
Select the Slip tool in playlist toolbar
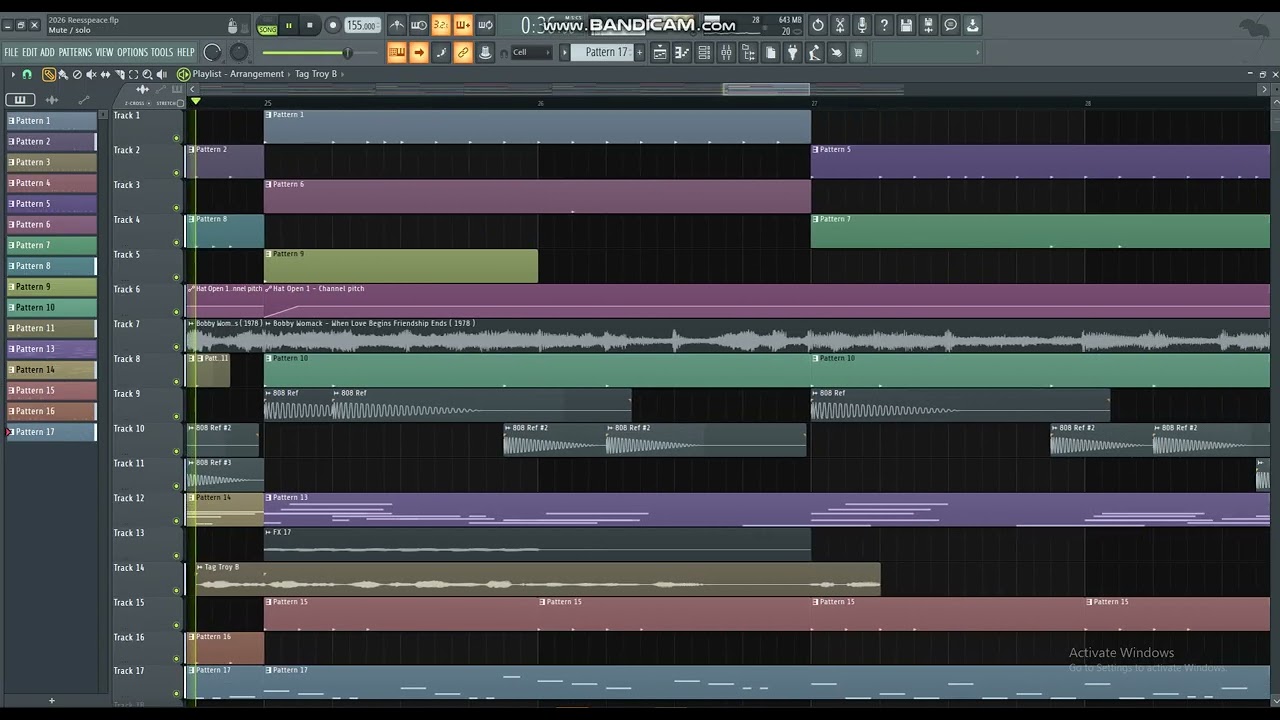(105, 74)
